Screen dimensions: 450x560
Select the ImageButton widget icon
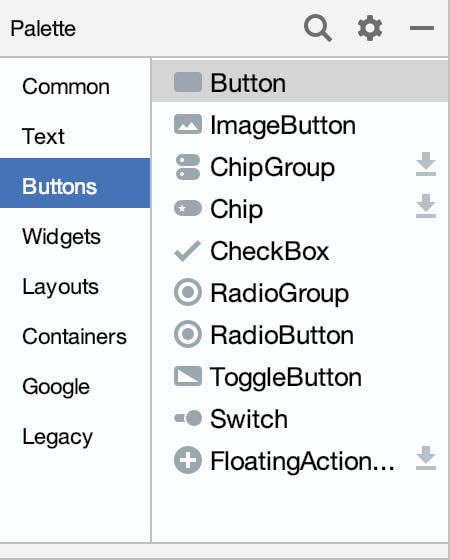point(188,124)
